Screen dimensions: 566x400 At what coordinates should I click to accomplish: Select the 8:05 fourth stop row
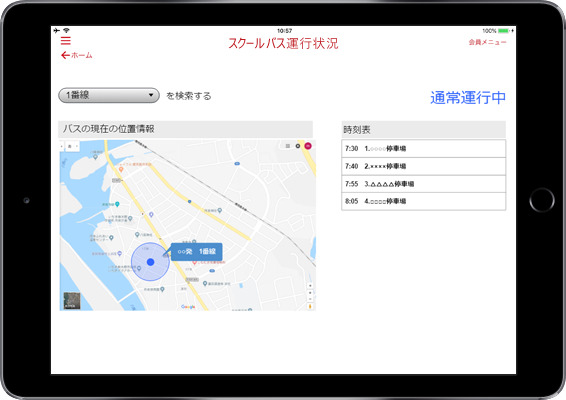tap(423, 201)
